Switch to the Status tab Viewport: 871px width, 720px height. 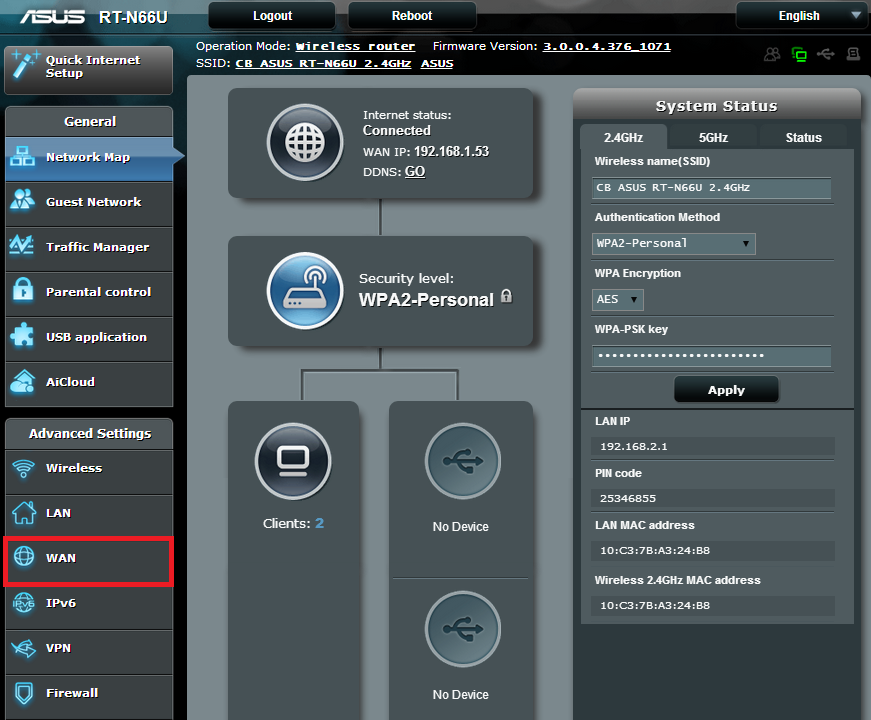(x=803, y=137)
